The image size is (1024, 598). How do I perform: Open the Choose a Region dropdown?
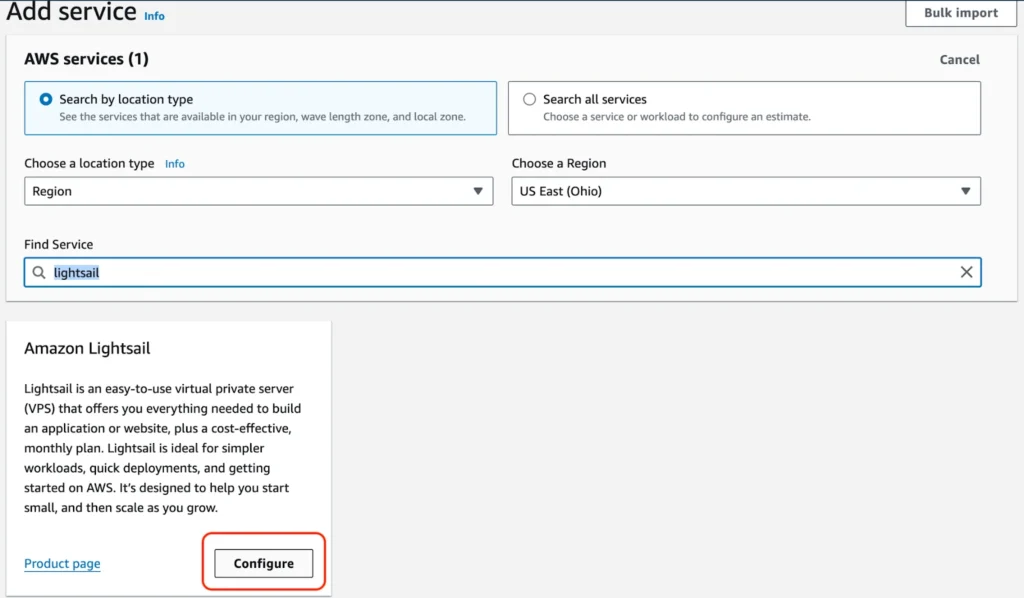(x=745, y=191)
